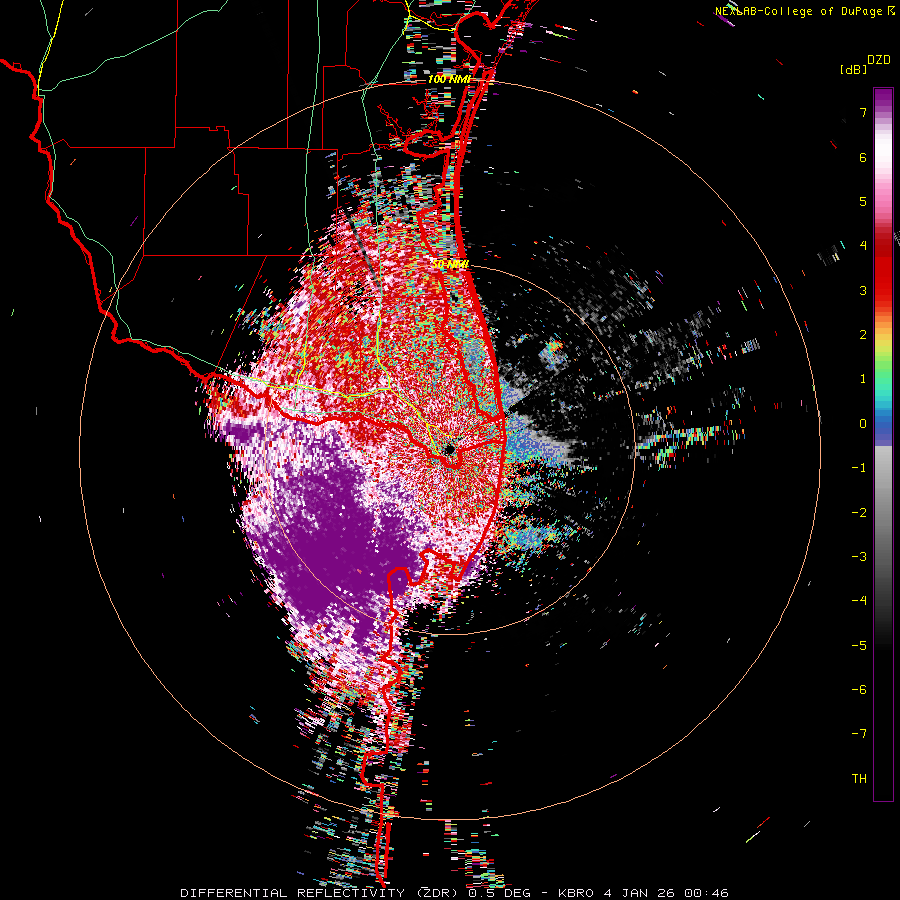Click the scale value 2
Viewport: 900px width, 900px height.
863,334
